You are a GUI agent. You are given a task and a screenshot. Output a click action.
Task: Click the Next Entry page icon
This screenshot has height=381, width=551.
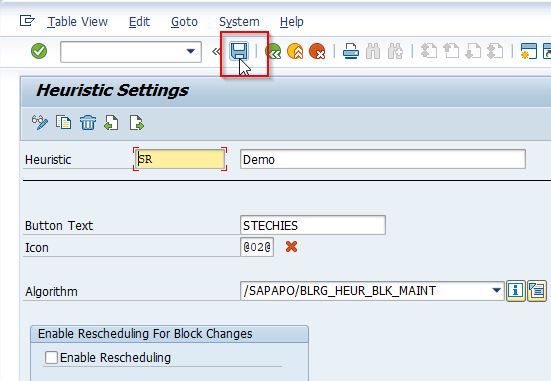click(x=136, y=123)
